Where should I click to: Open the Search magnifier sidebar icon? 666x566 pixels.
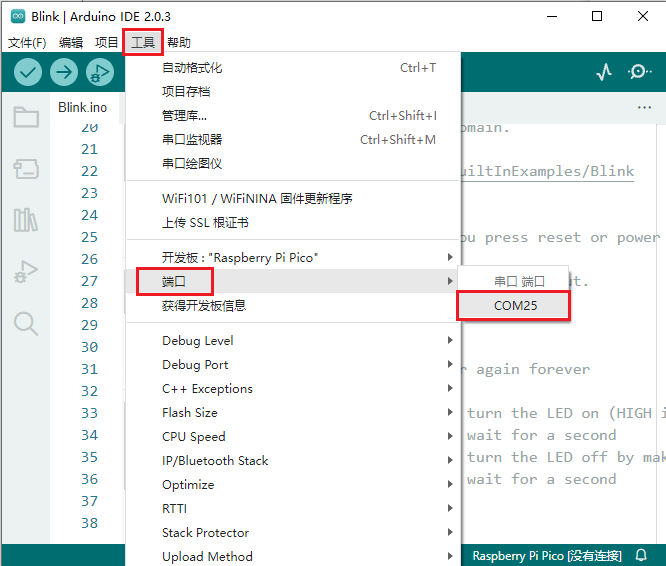(26, 324)
